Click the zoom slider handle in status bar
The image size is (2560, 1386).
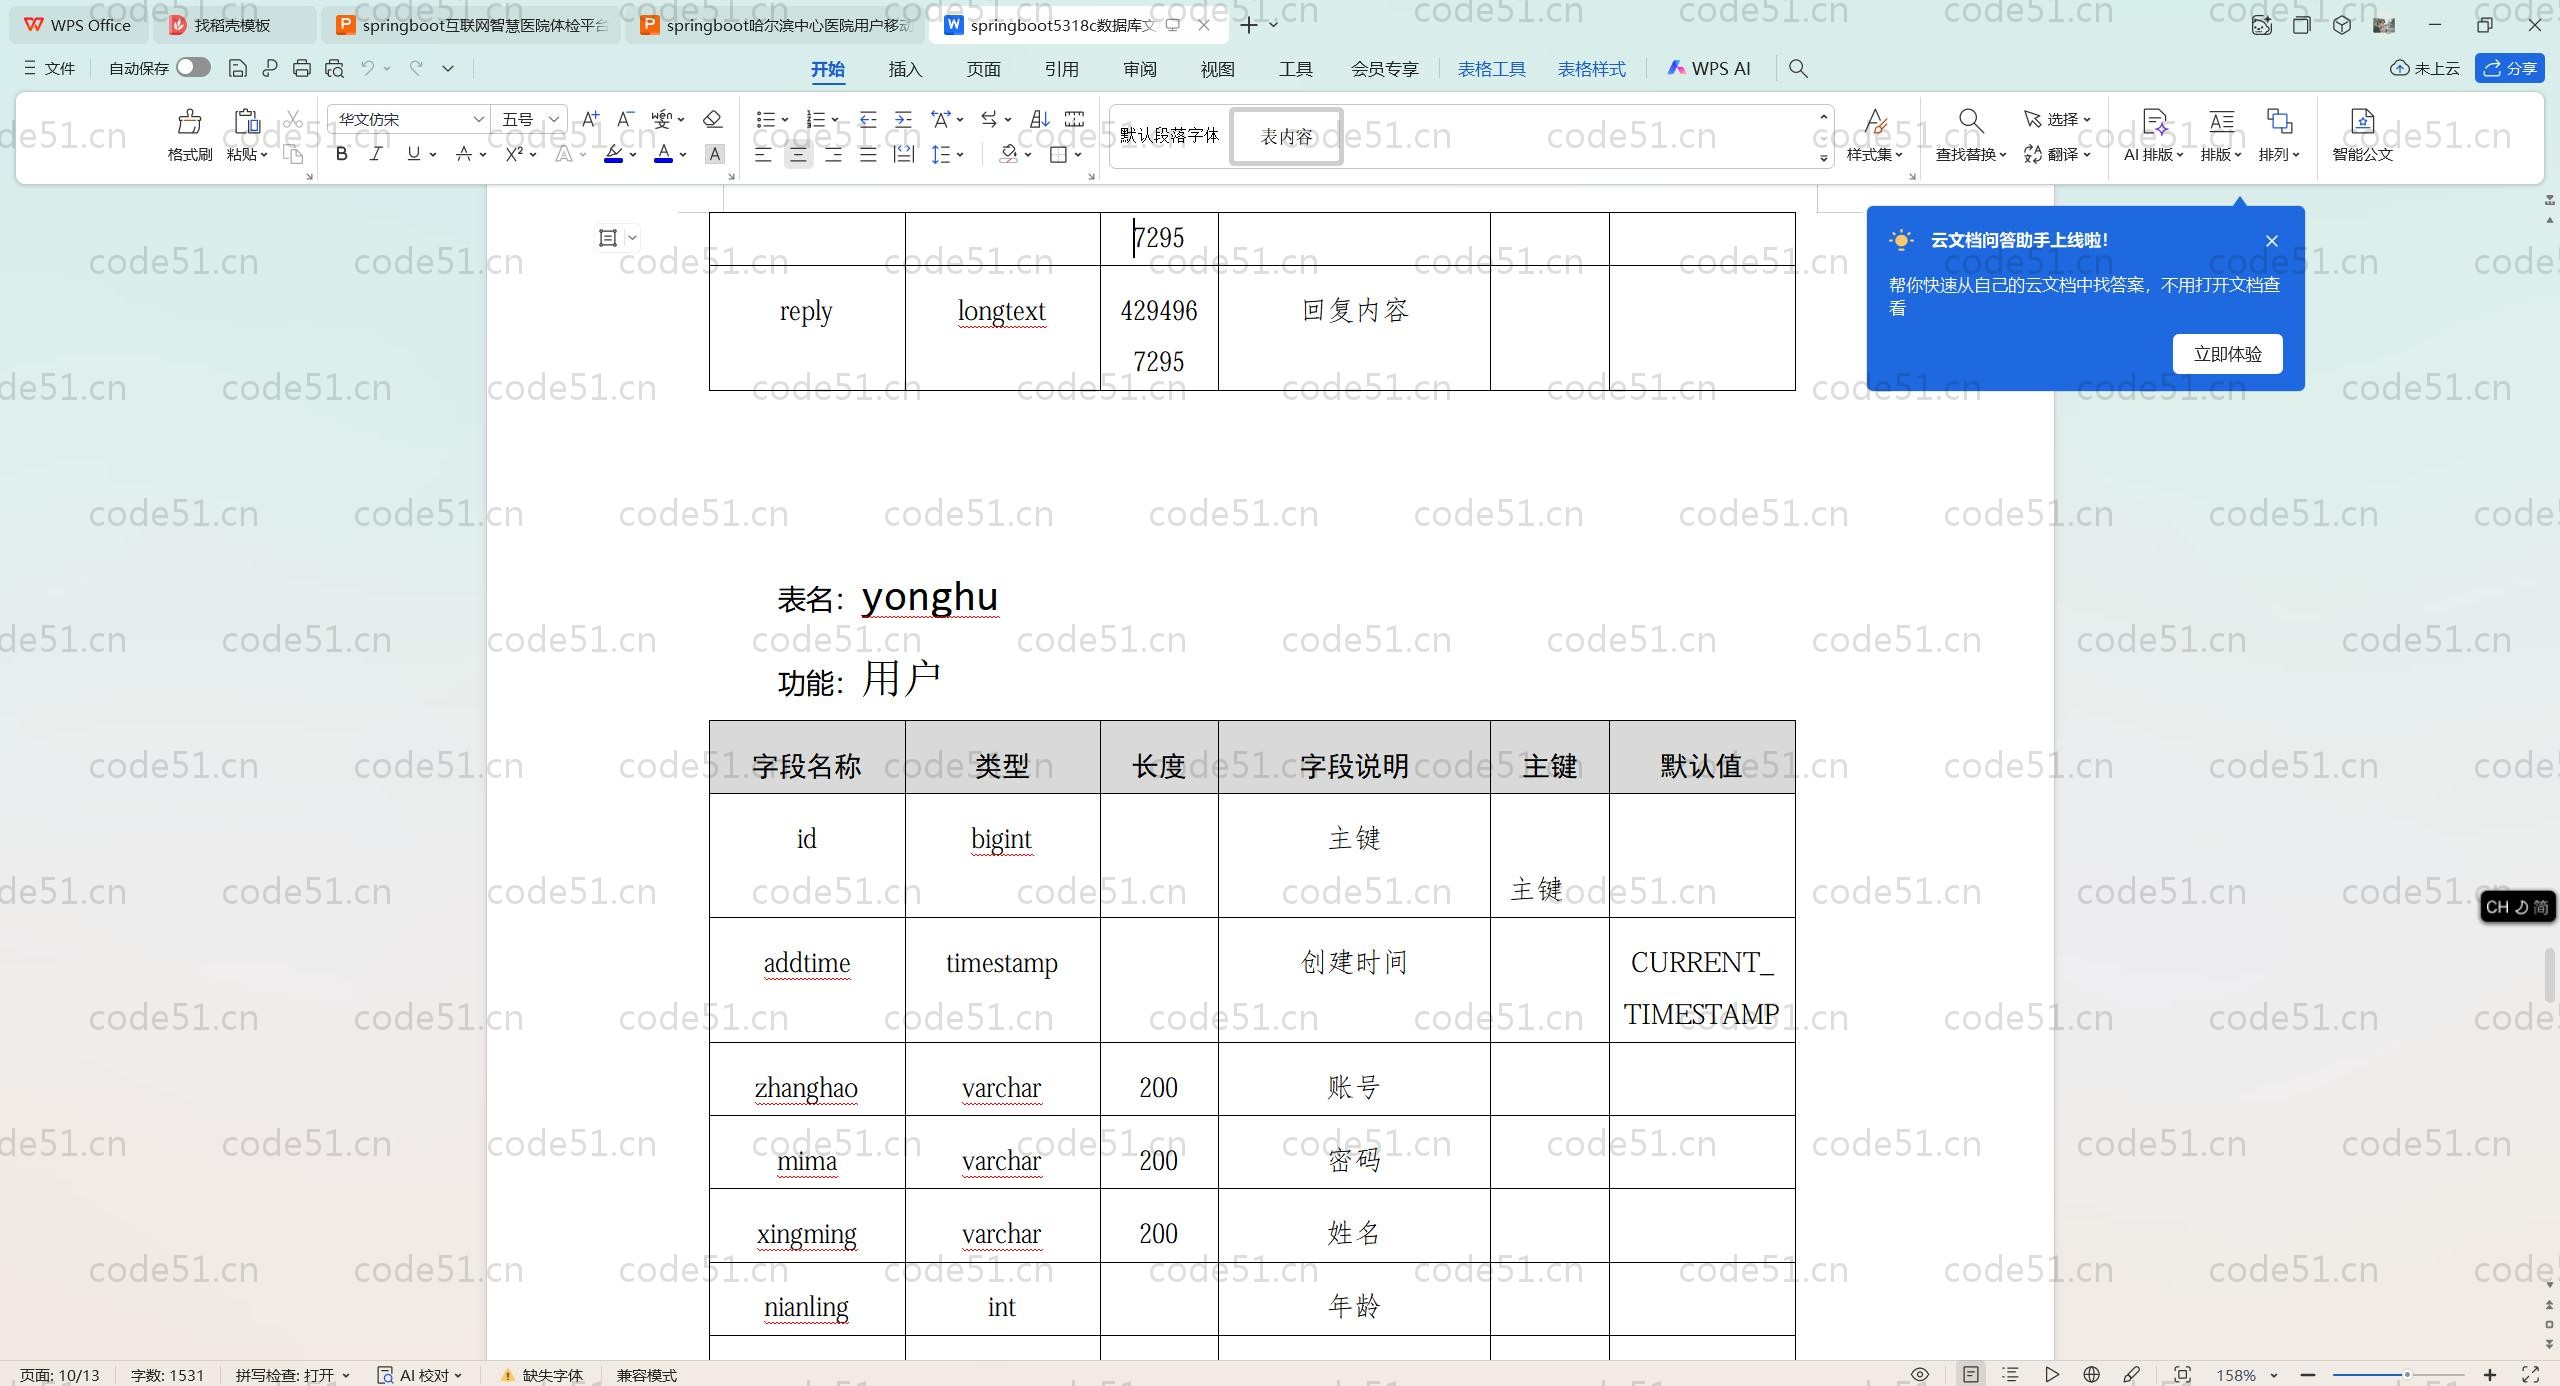point(2407,1375)
